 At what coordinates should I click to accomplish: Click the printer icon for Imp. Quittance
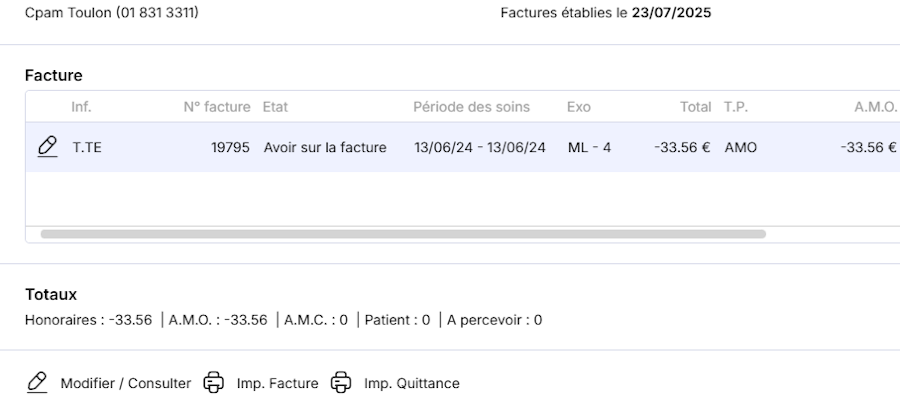click(x=341, y=383)
